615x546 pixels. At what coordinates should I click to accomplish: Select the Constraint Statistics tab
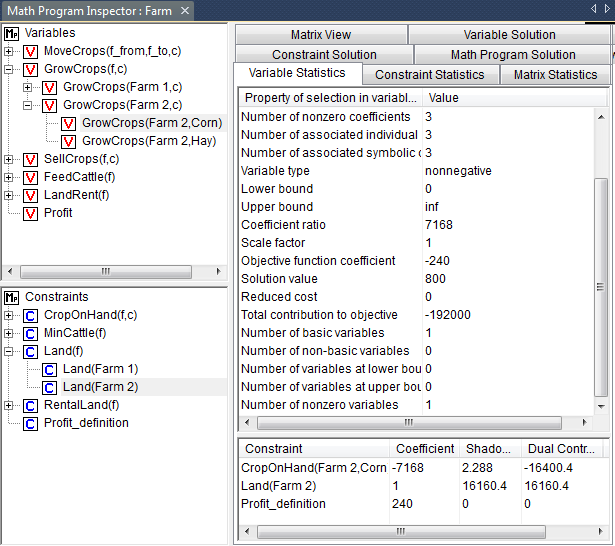(x=430, y=75)
